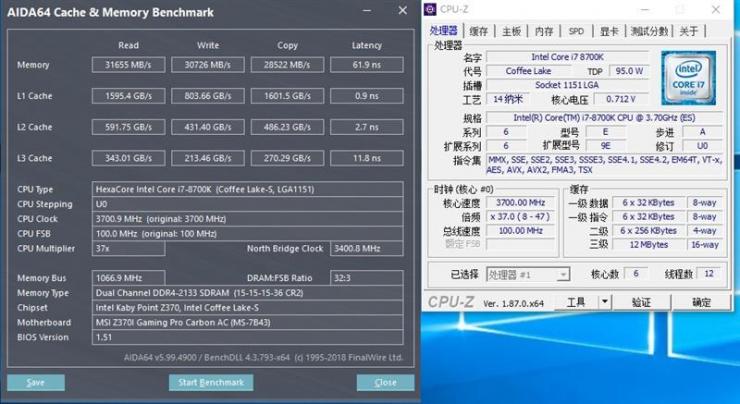
Task: Click CPU-Z 三级 cache value 12 MBytes
Action: coord(648,245)
